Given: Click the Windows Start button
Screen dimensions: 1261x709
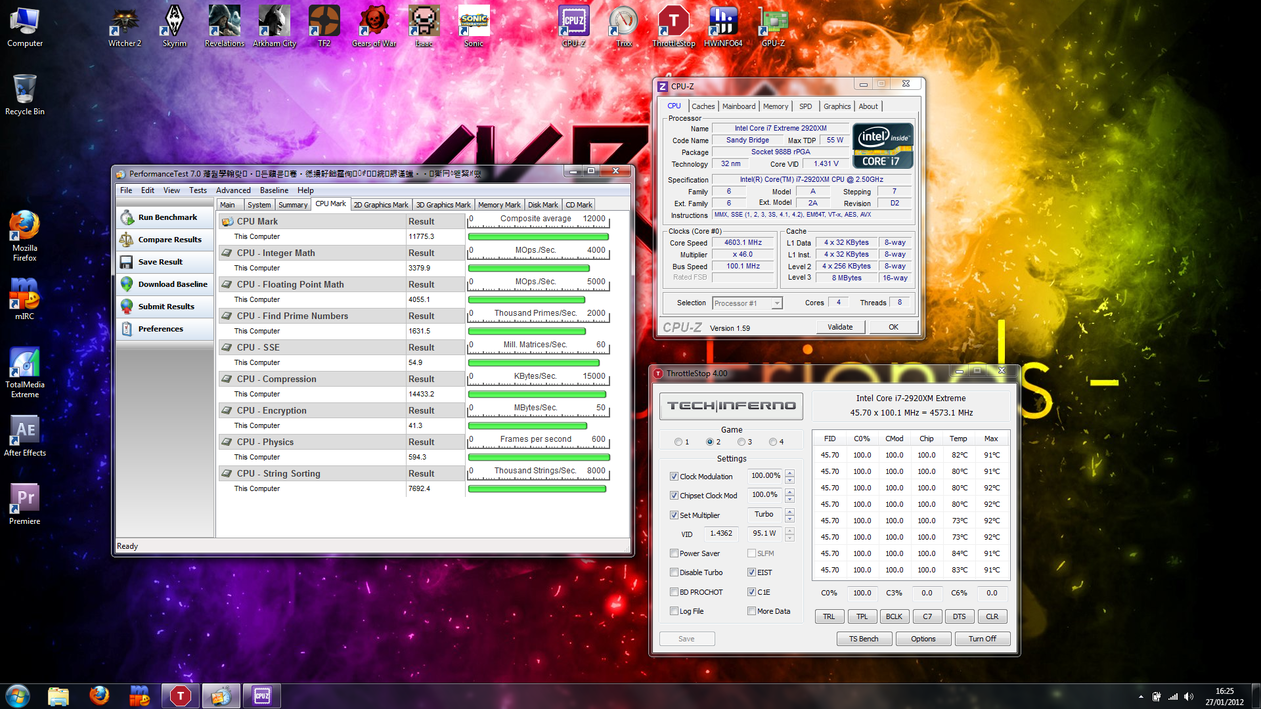Looking at the screenshot, I should pos(17,695).
